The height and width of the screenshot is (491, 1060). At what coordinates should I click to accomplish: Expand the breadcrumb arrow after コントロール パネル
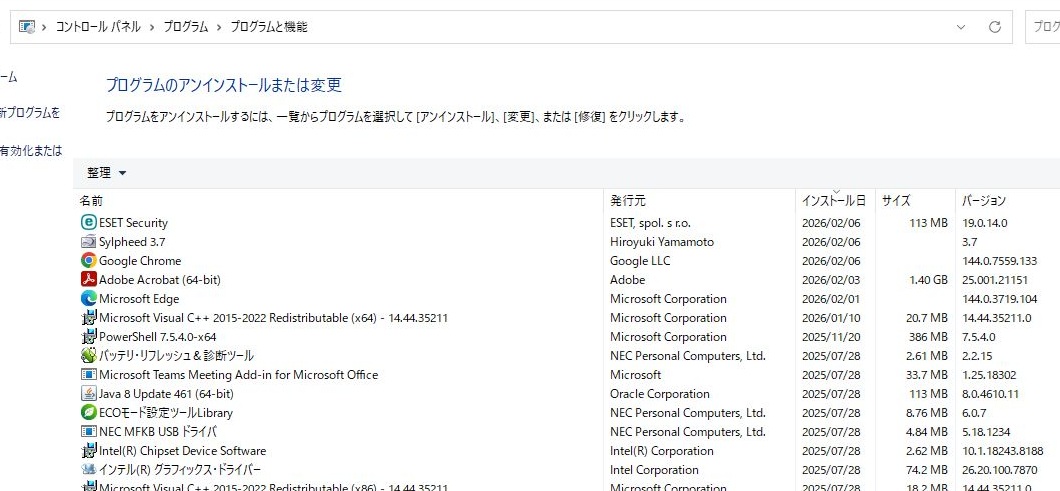pos(153,27)
